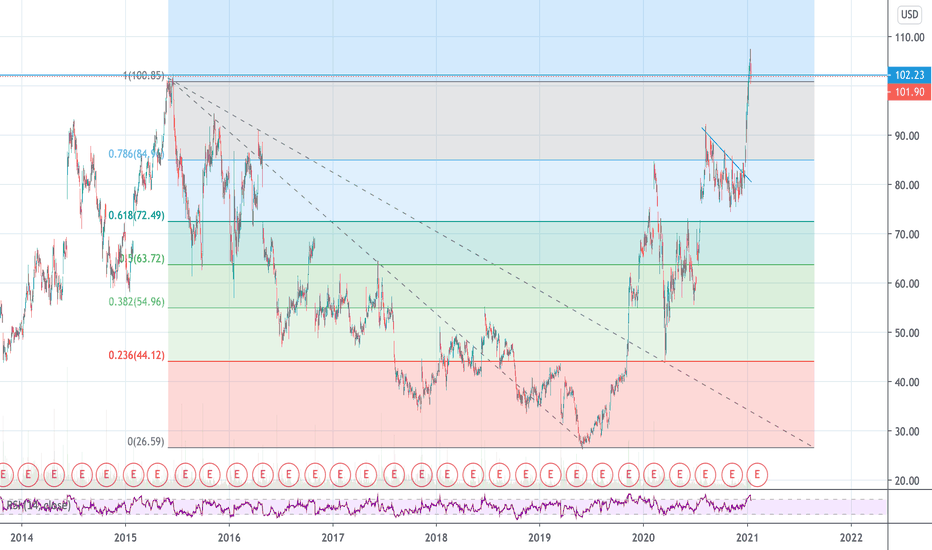Open the RSI(14, close) indicator legend
The width and height of the screenshot is (932, 550).
[37, 505]
